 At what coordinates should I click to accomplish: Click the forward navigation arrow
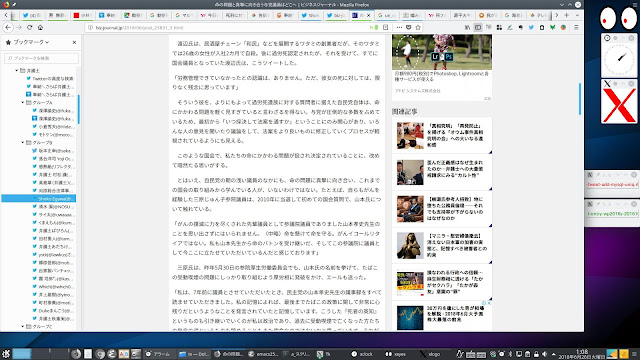pyautogui.click(x=19, y=27)
